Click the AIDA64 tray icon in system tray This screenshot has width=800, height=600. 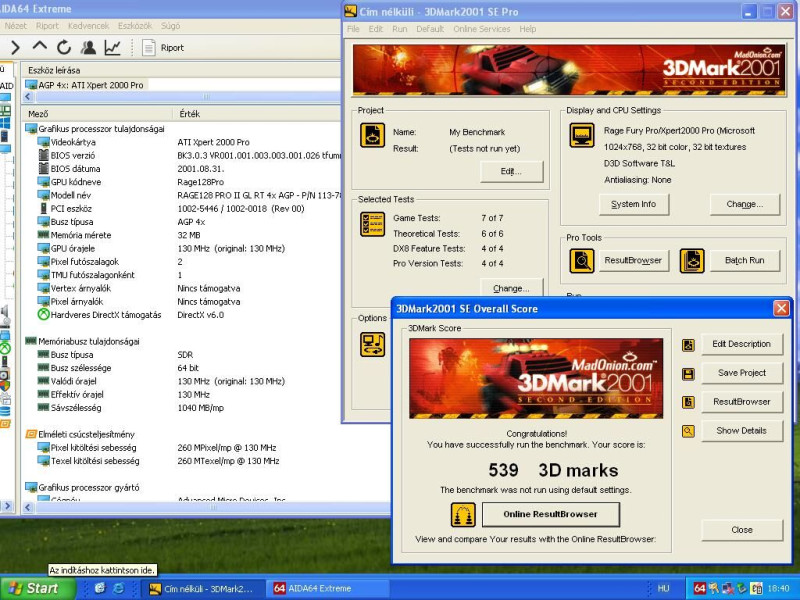click(699, 588)
